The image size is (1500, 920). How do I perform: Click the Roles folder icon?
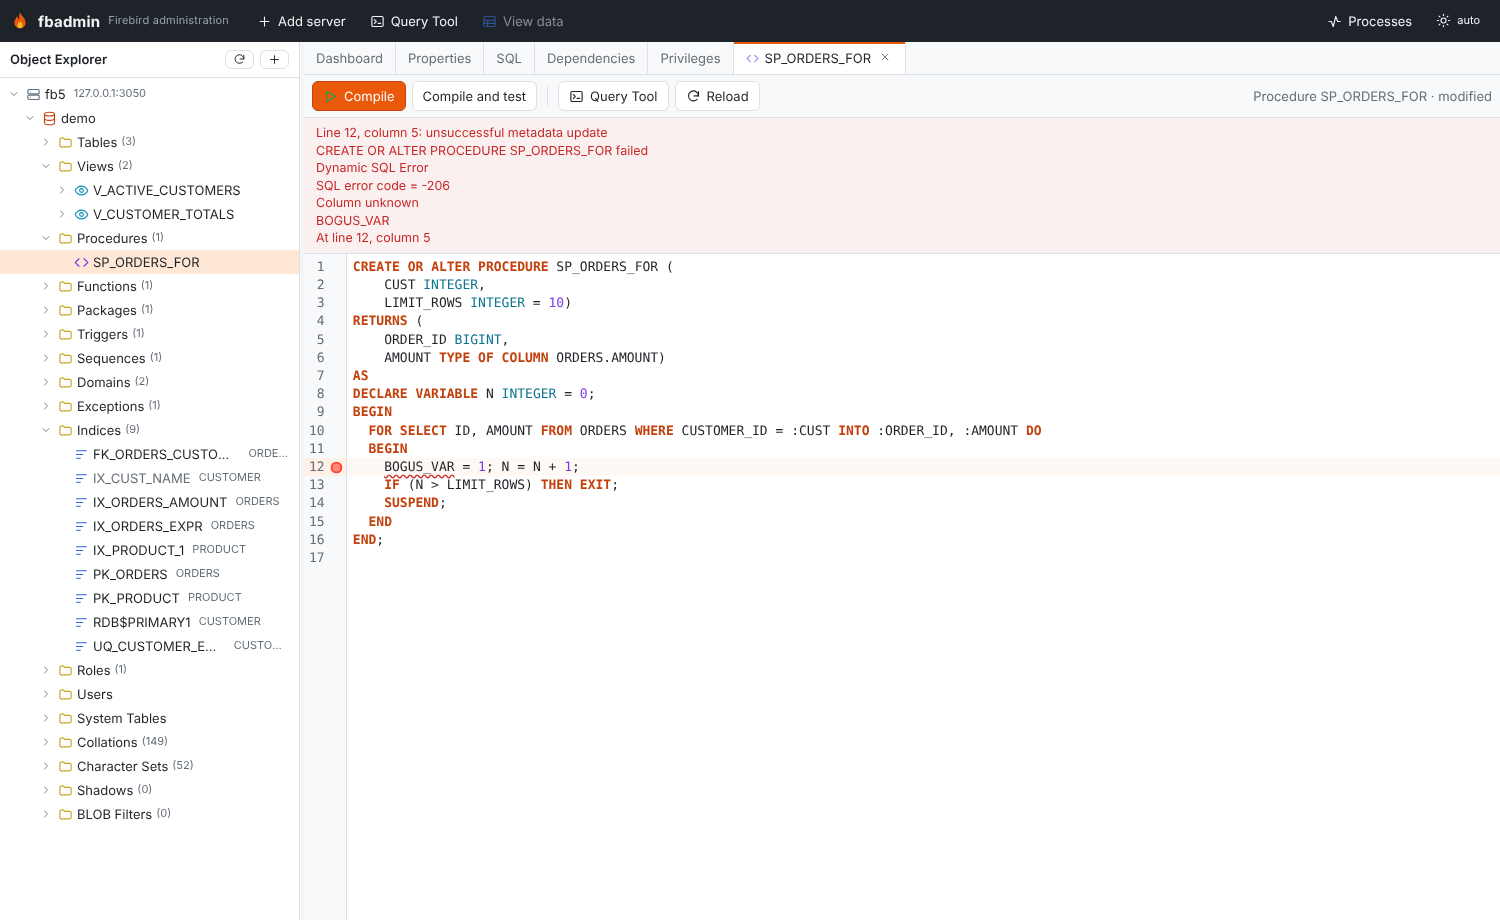click(x=65, y=670)
